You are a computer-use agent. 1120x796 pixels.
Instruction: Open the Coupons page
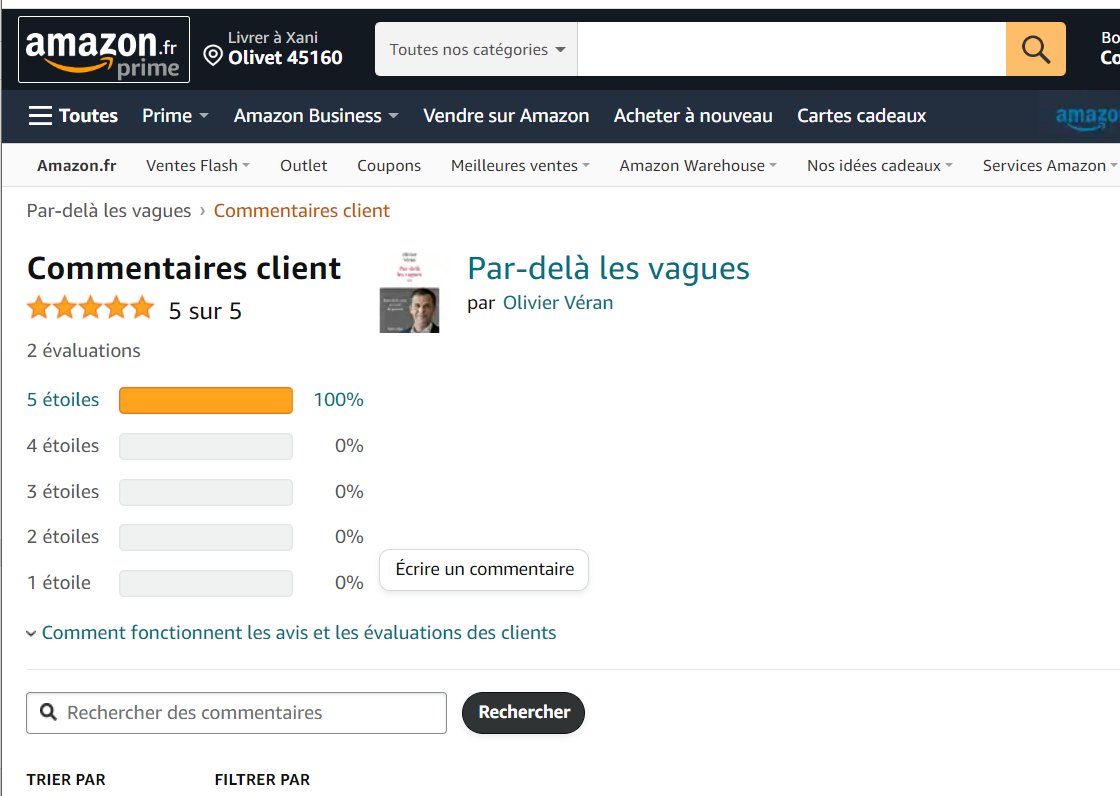point(389,166)
